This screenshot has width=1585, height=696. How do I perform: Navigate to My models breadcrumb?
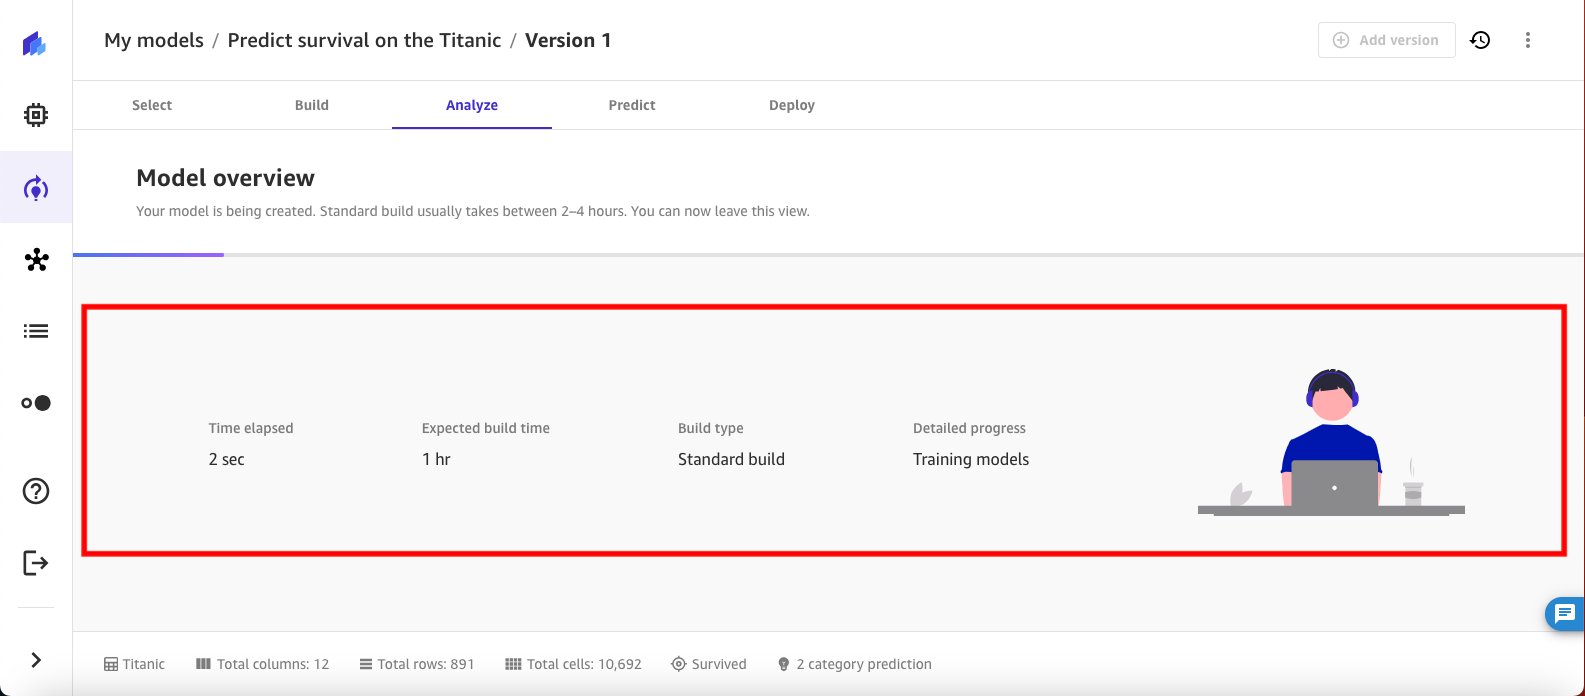point(154,40)
